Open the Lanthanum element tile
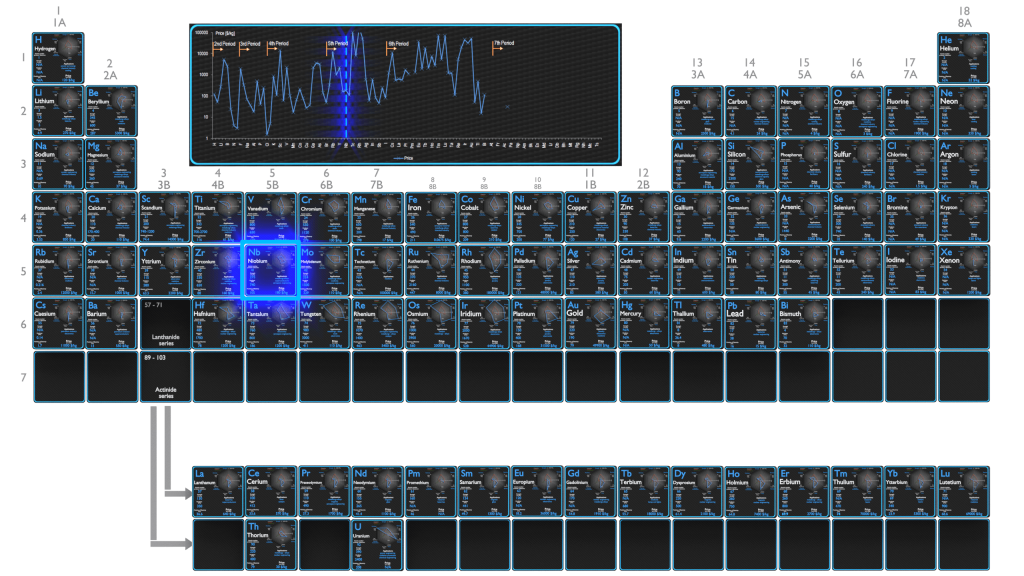This screenshot has height=576, width=1024. pos(217,491)
